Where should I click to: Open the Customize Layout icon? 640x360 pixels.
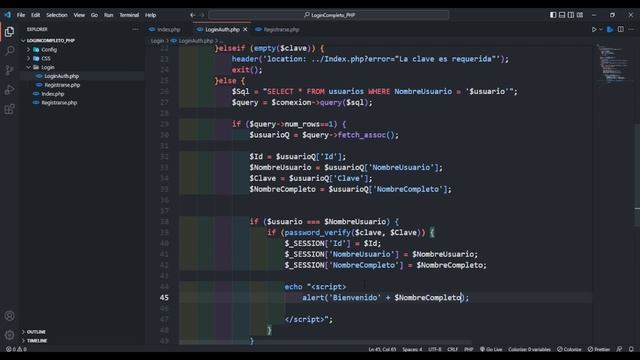pos(580,15)
